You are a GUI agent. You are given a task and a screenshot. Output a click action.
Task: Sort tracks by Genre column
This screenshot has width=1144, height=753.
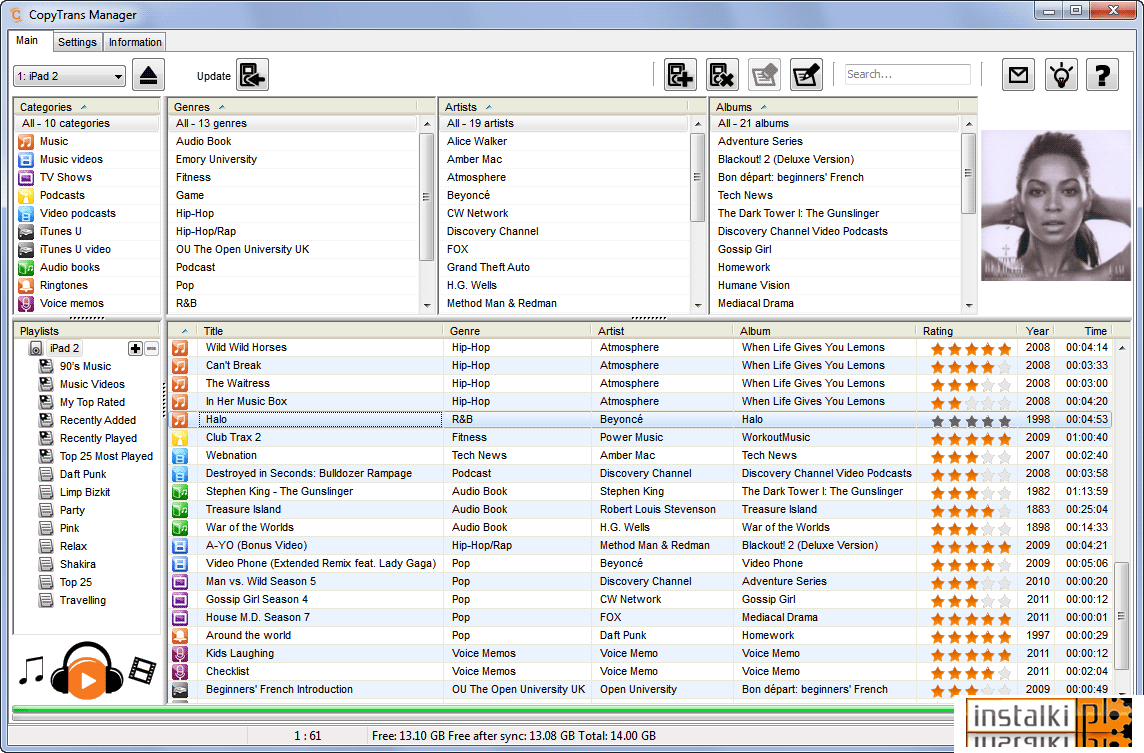pyautogui.click(x=518, y=331)
